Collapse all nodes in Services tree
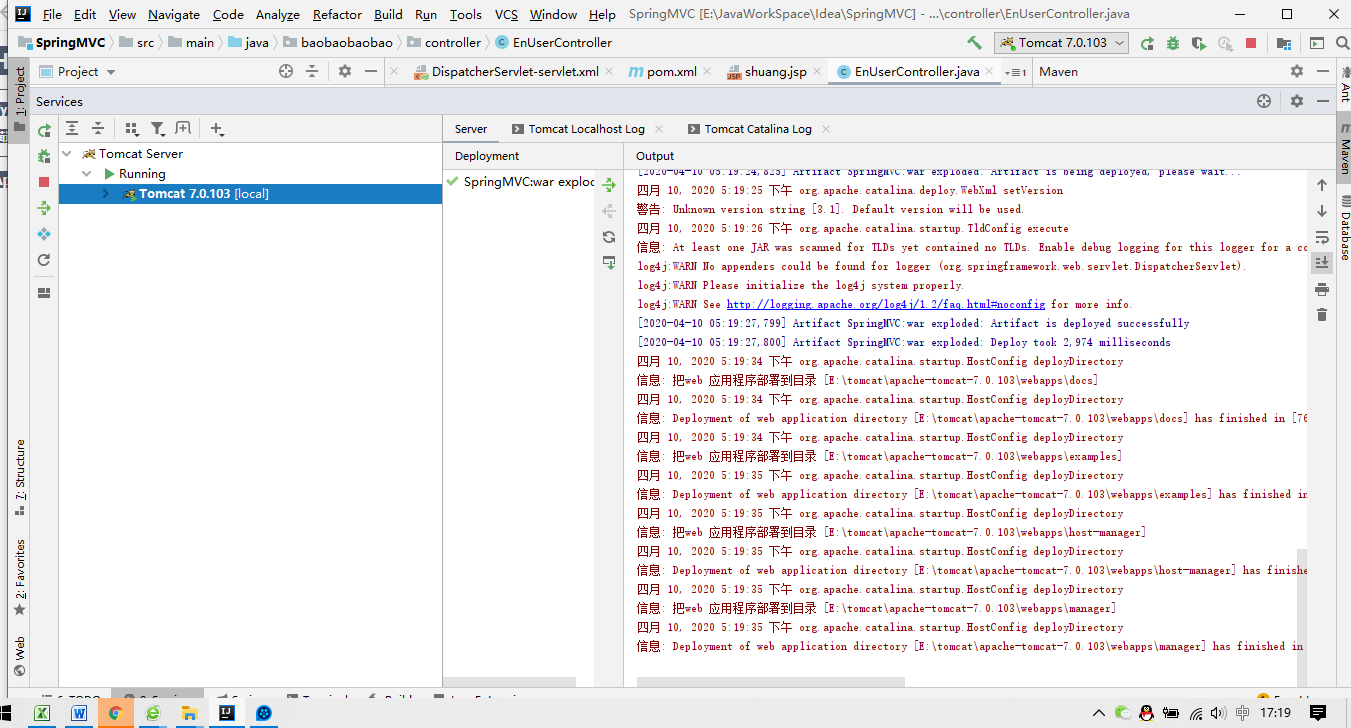1351x728 pixels. click(x=98, y=129)
